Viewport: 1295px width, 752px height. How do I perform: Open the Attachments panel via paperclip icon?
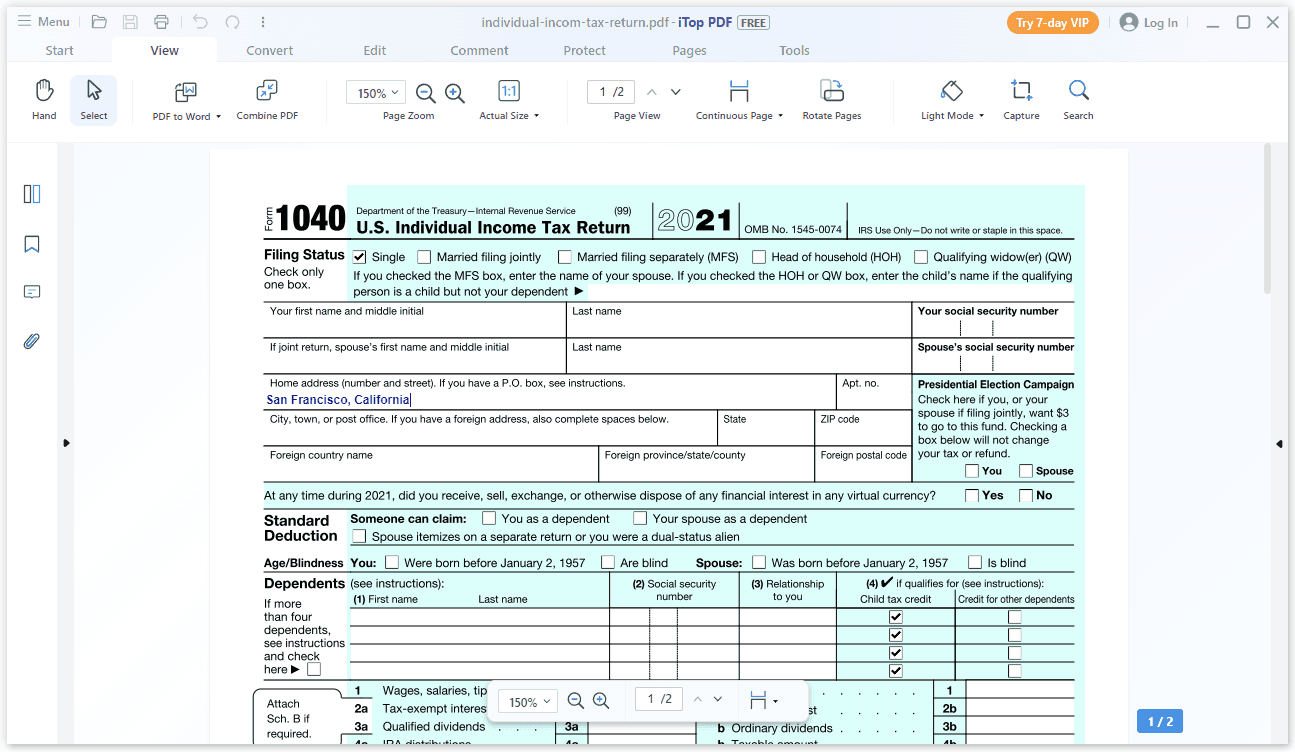(31, 341)
